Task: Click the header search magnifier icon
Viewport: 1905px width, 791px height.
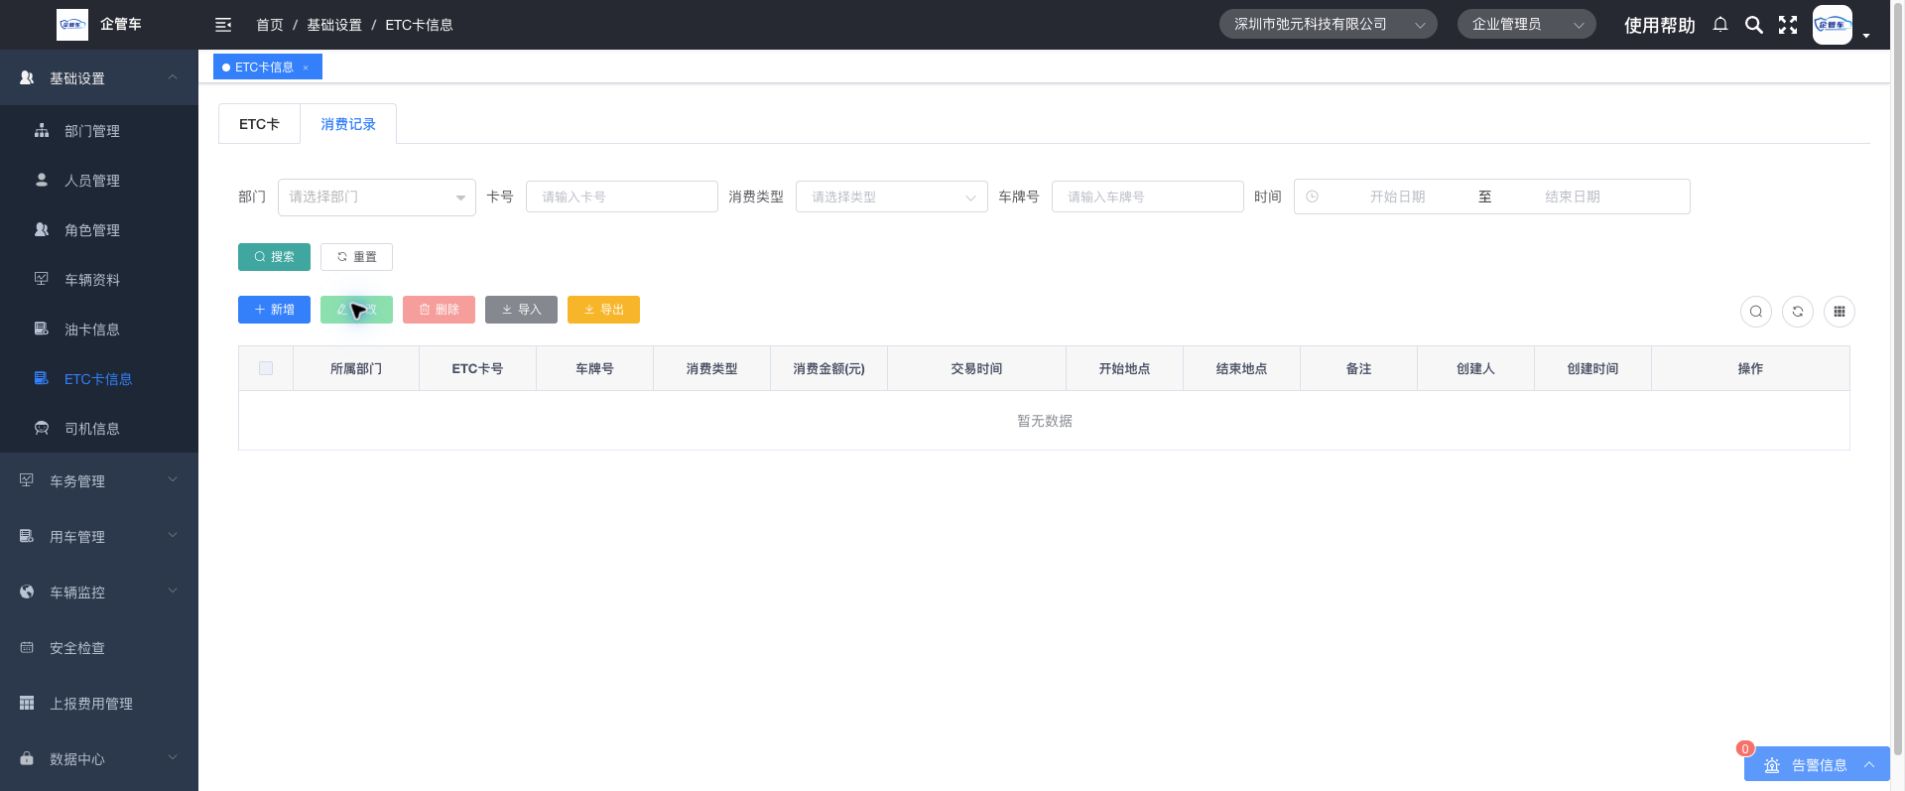Action: click(x=1754, y=25)
